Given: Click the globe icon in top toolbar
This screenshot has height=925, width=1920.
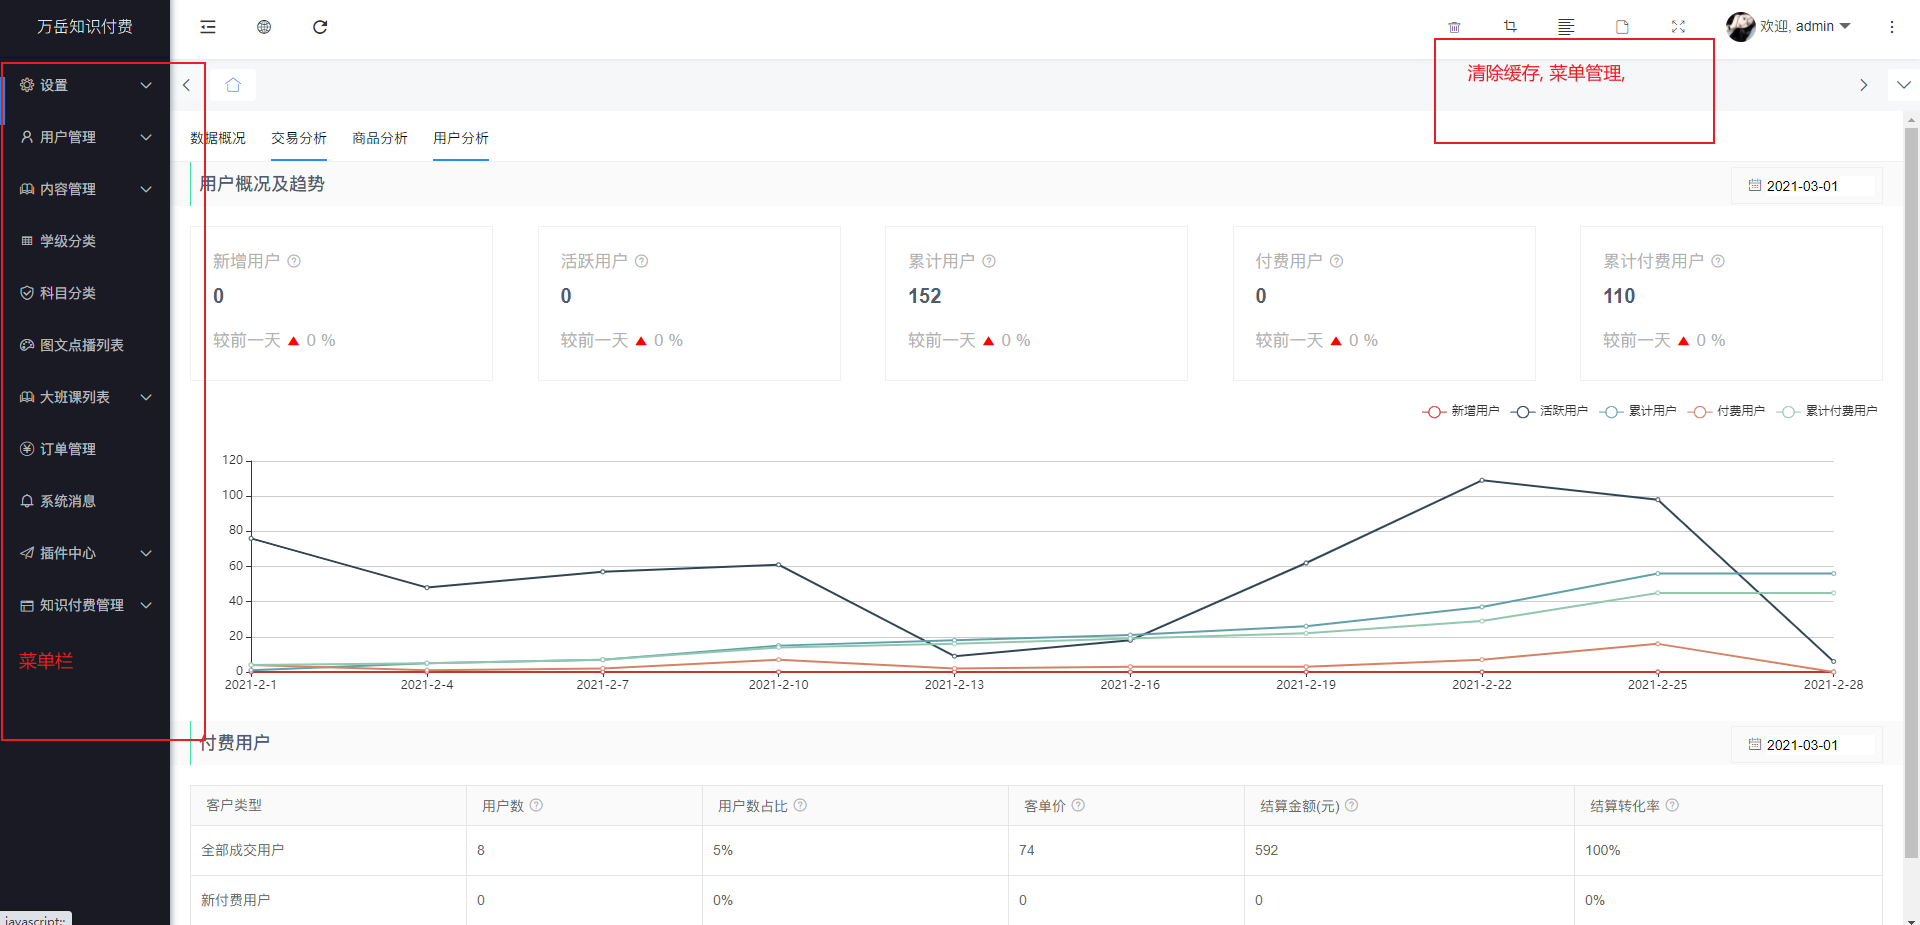Looking at the screenshot, I should pos(264,27).
